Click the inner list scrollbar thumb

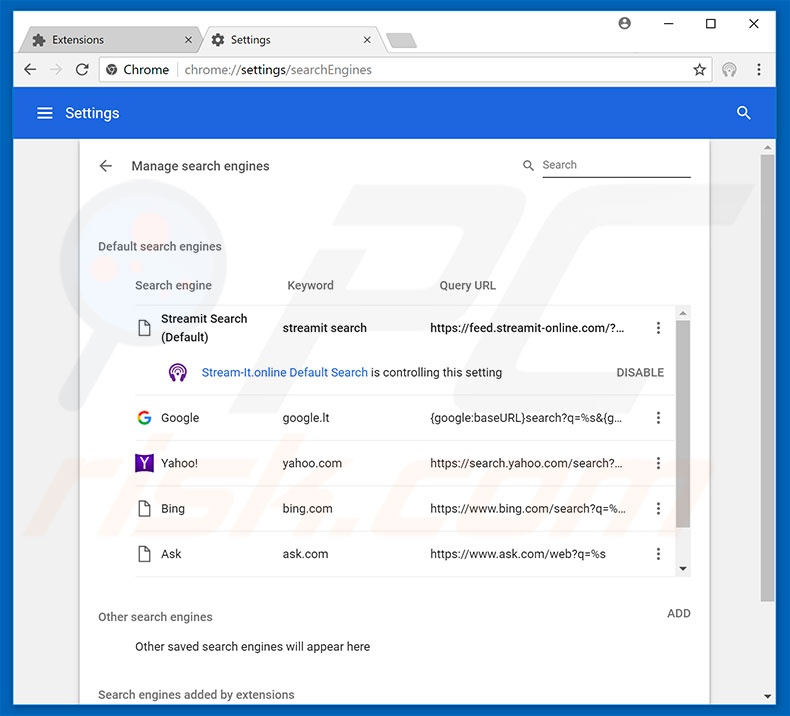(683, 423)
